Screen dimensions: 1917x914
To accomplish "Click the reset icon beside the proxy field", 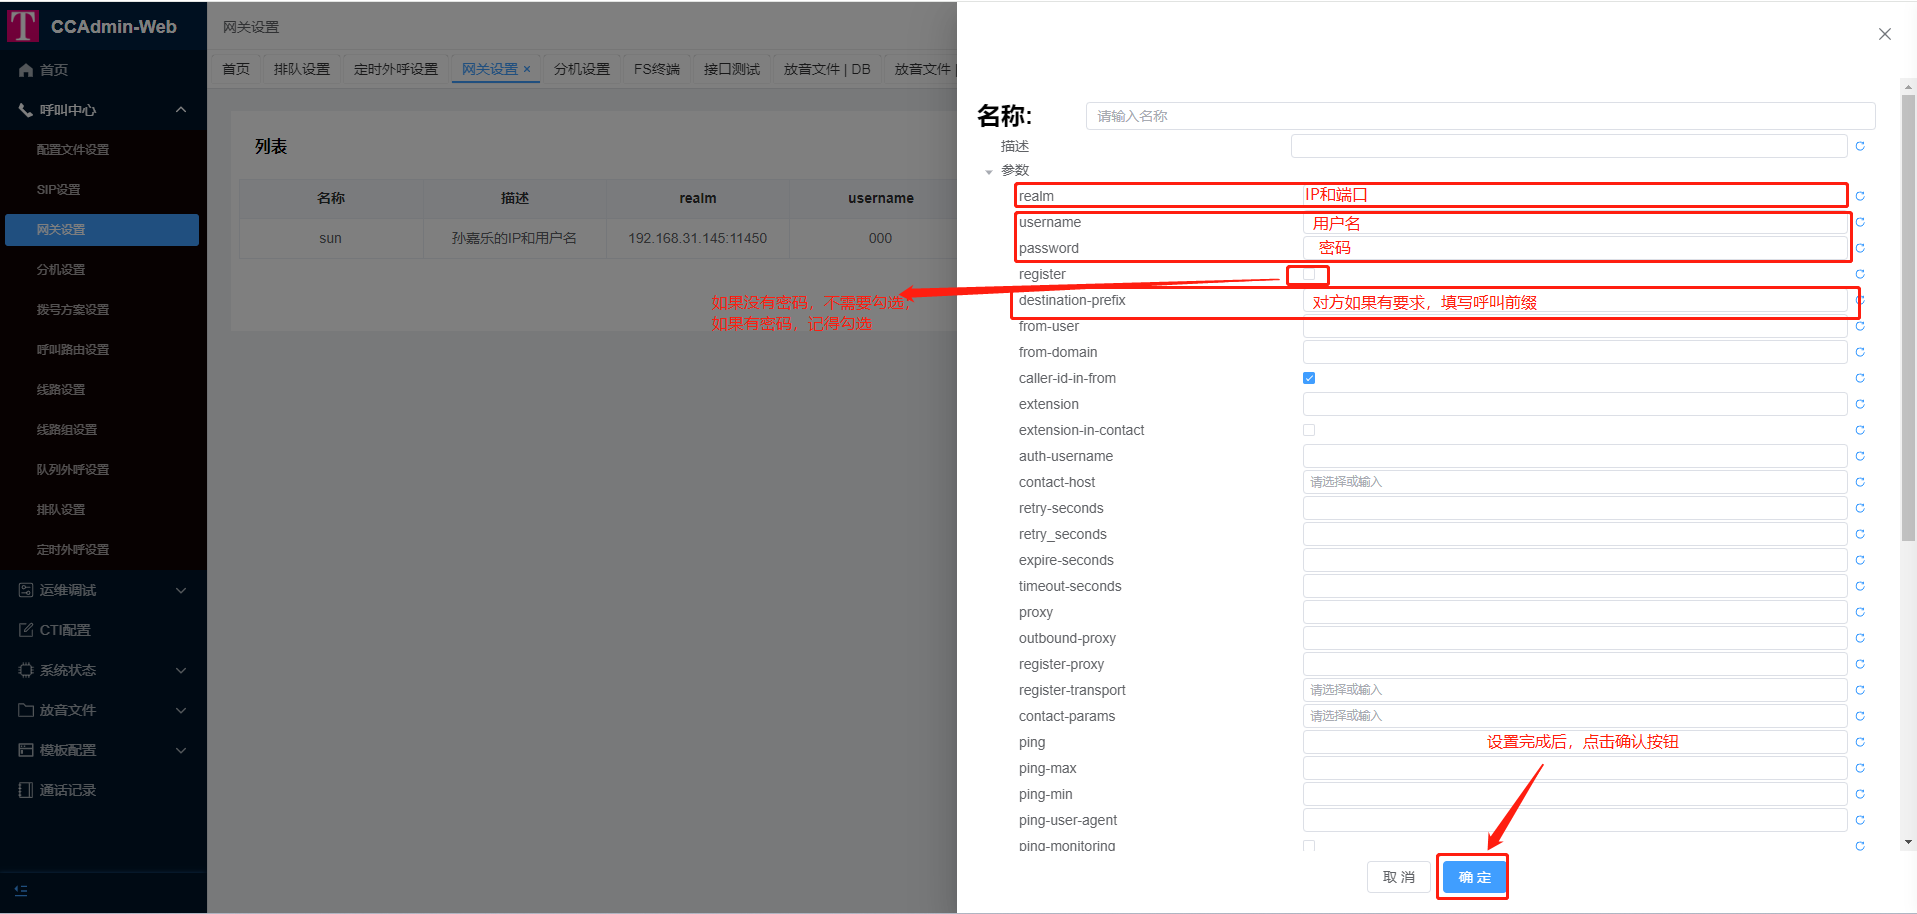I will click(x=1860, y=612).
